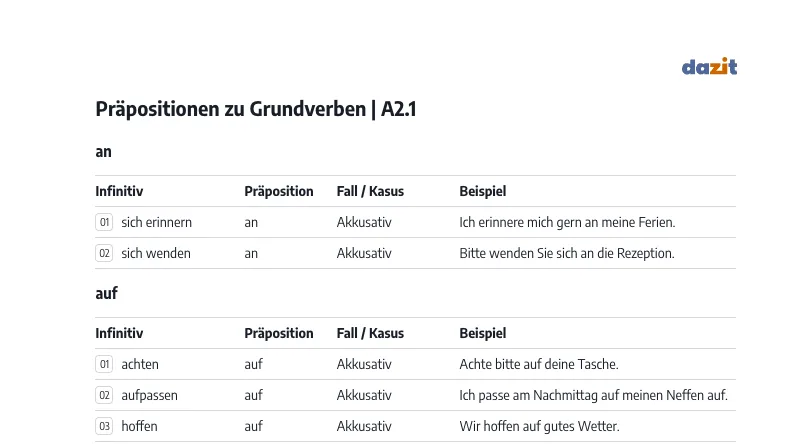Click the 'an' section heading
794x447 pixels.
coord(103,151)
